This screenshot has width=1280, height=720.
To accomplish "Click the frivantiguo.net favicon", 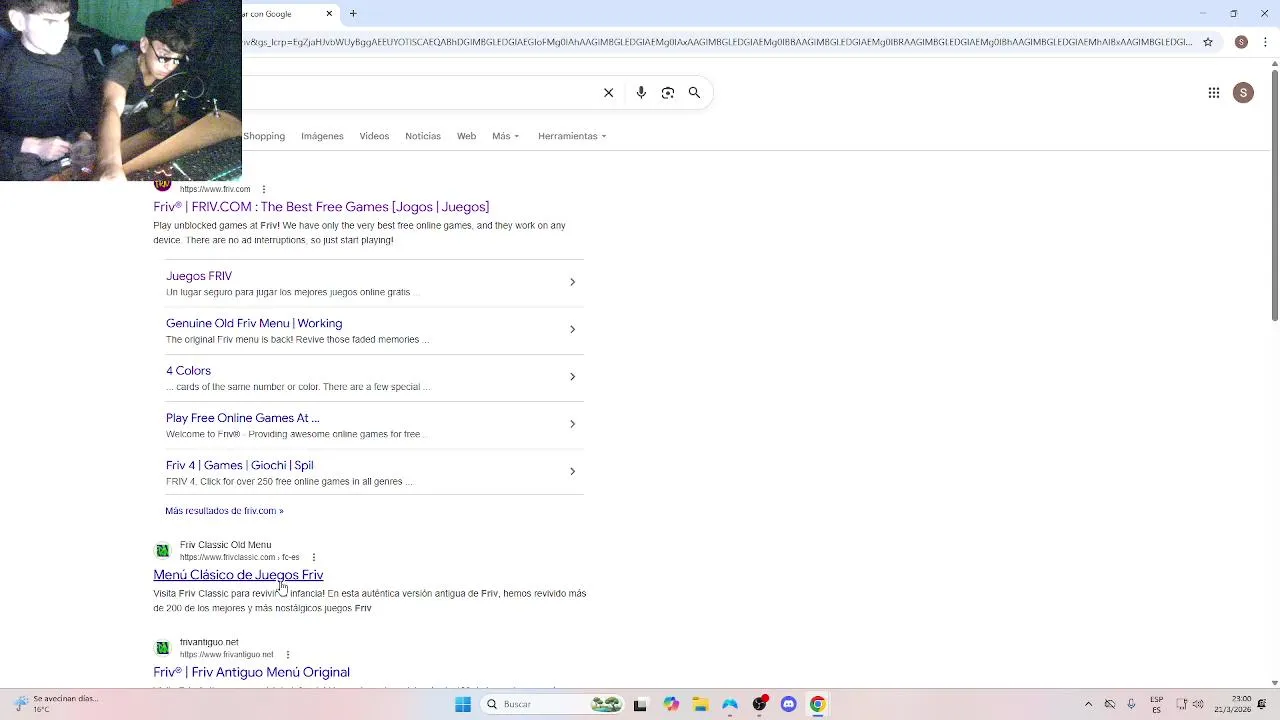I will pos(163,648).
